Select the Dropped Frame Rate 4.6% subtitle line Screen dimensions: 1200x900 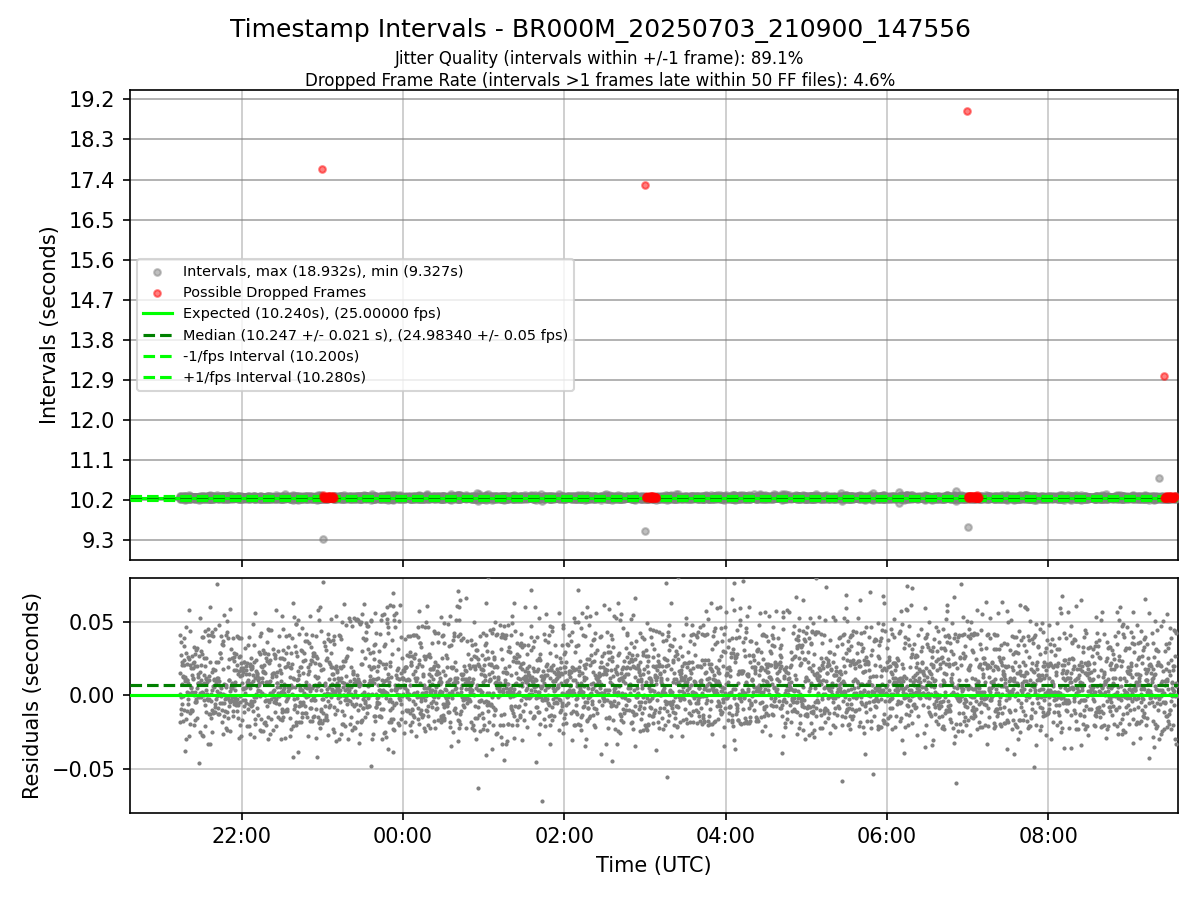tap(600, 80)
